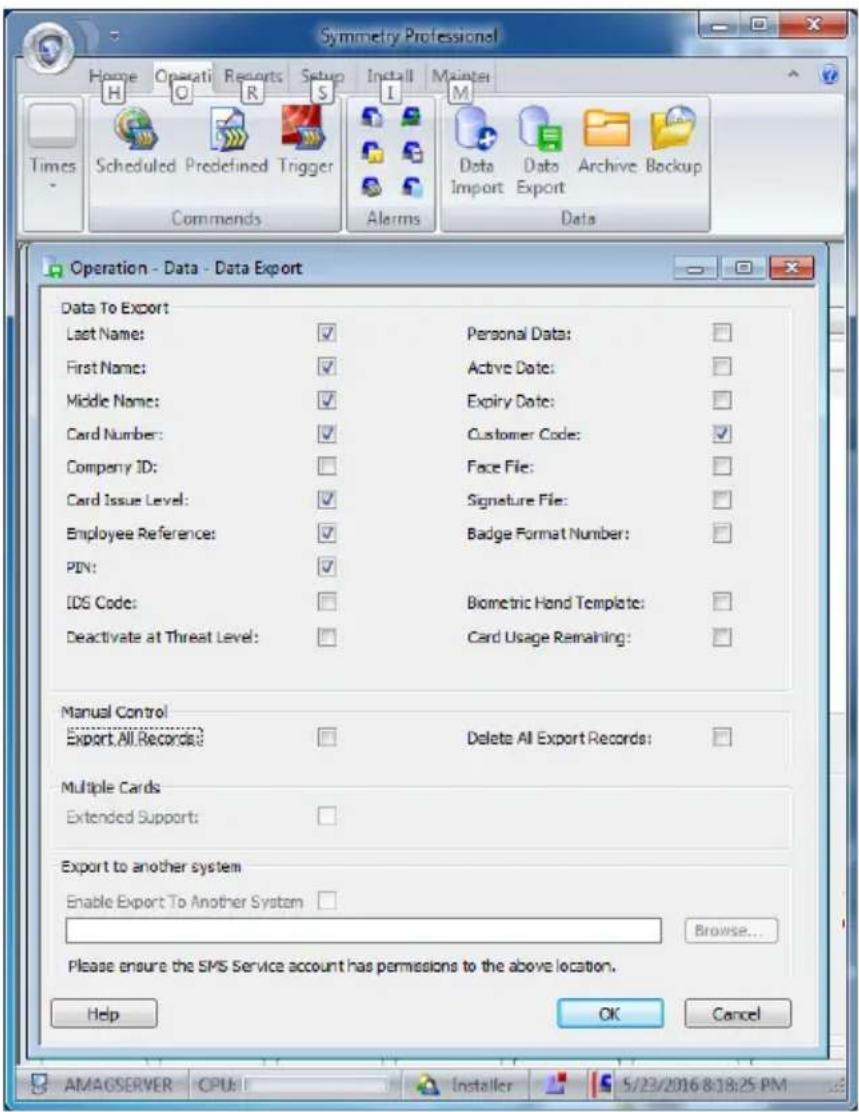Uncheck the Last Name checkbox

(326, 333)
